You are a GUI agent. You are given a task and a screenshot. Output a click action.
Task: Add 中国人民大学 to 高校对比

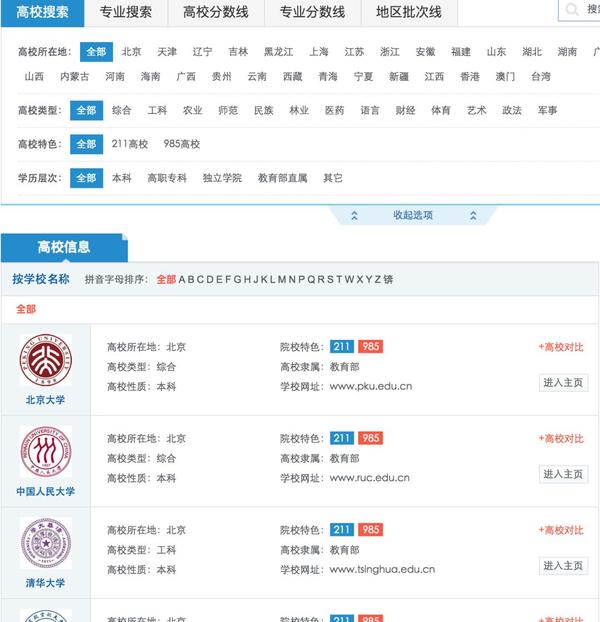pyautogui.click(x=561, y=439)
